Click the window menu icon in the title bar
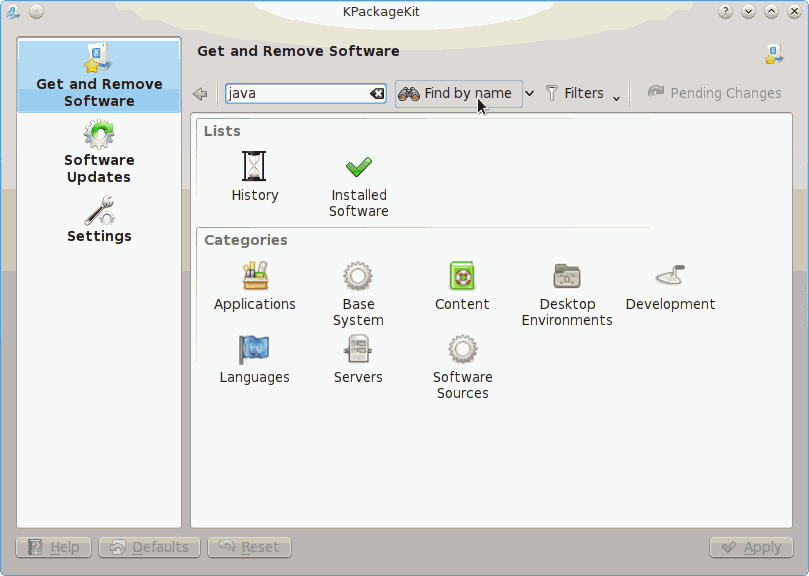 [x=12, y=11]
